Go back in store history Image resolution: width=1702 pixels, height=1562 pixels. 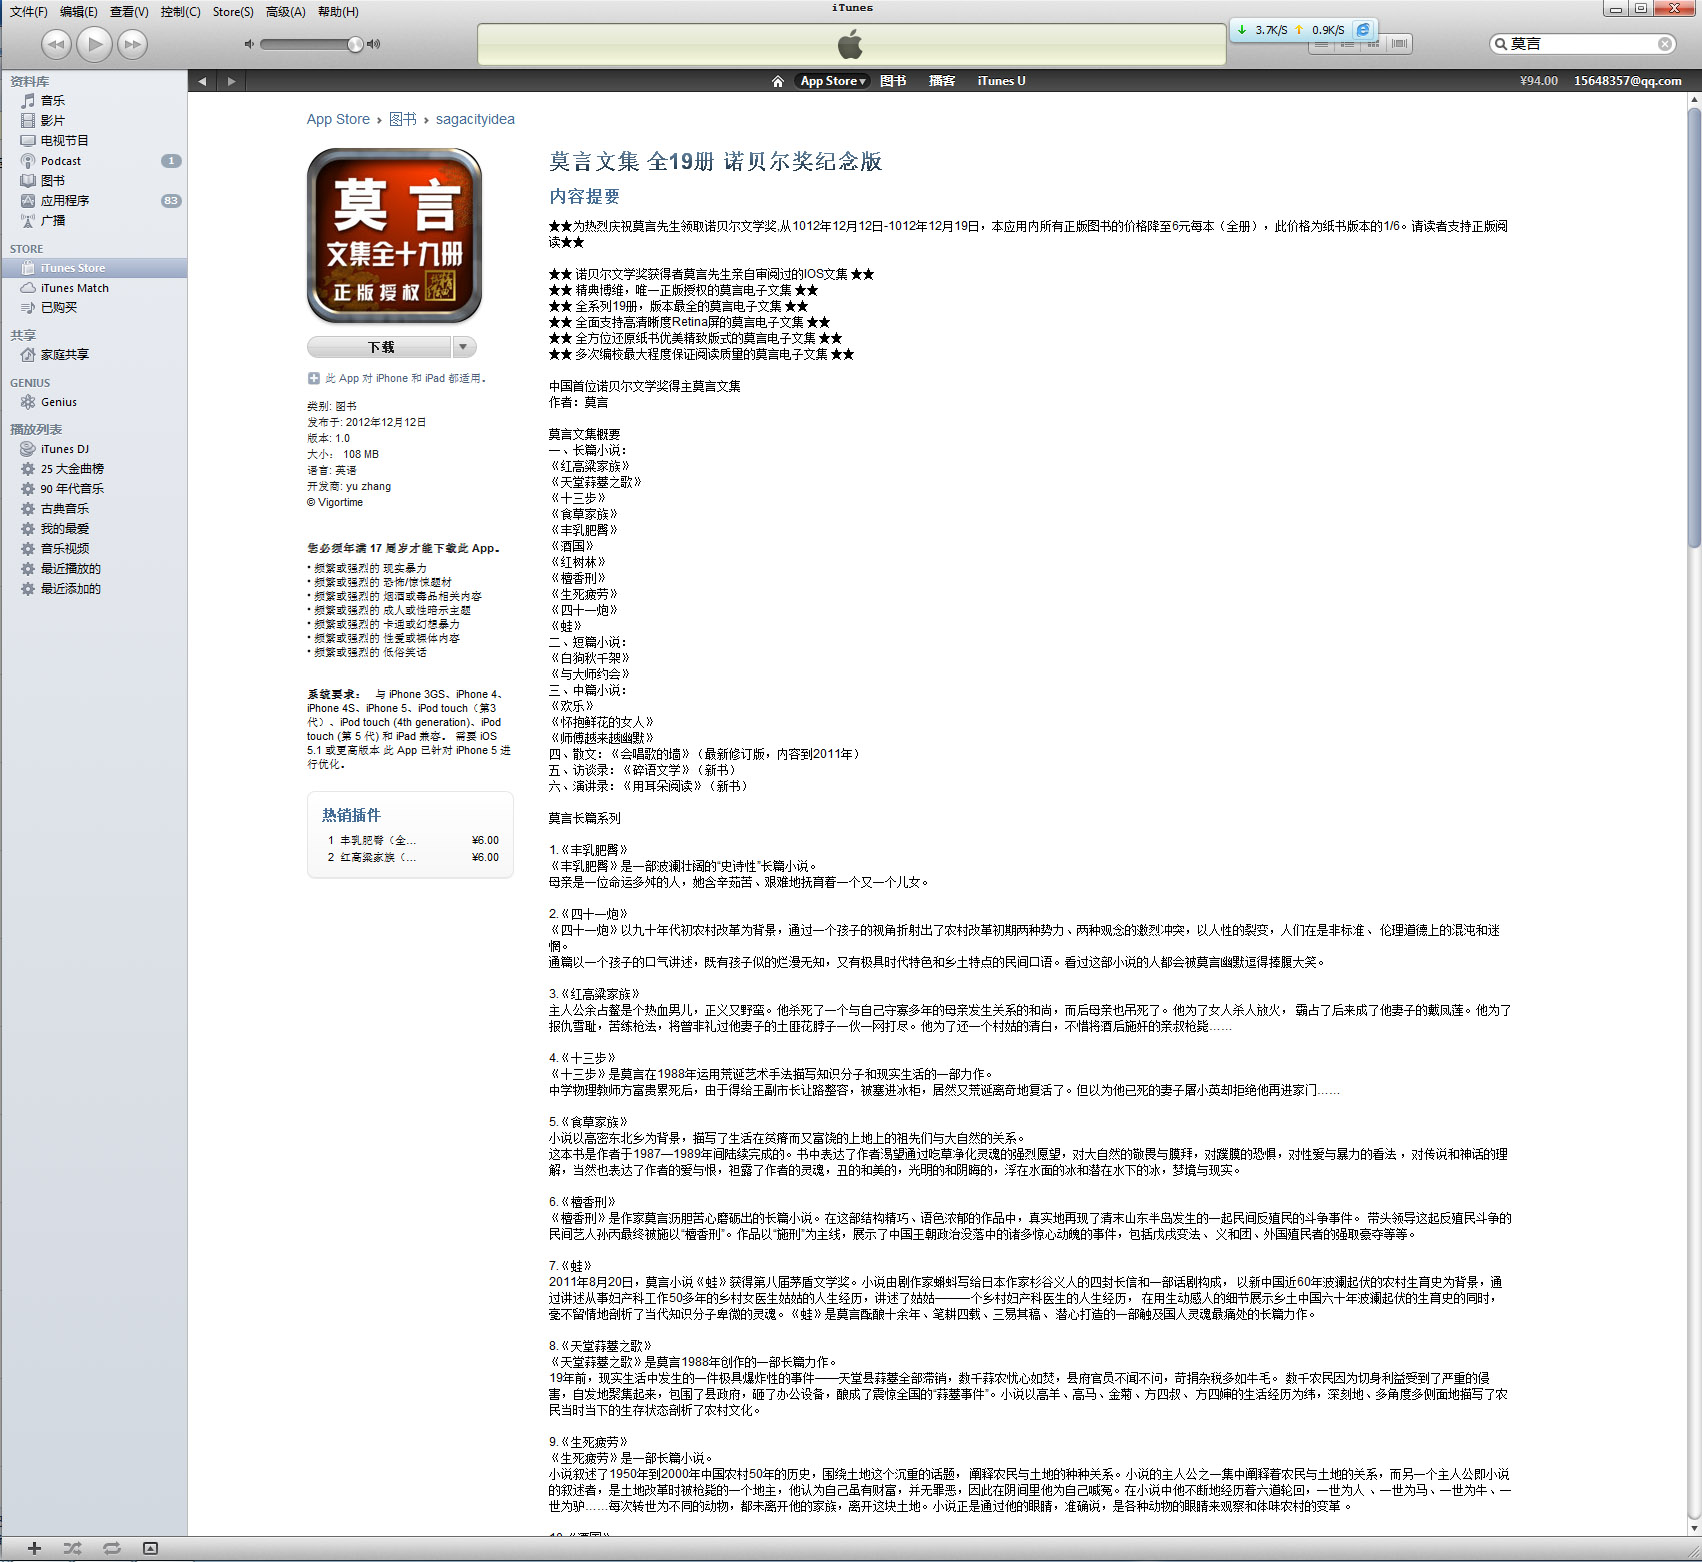(x=203, y=81)
